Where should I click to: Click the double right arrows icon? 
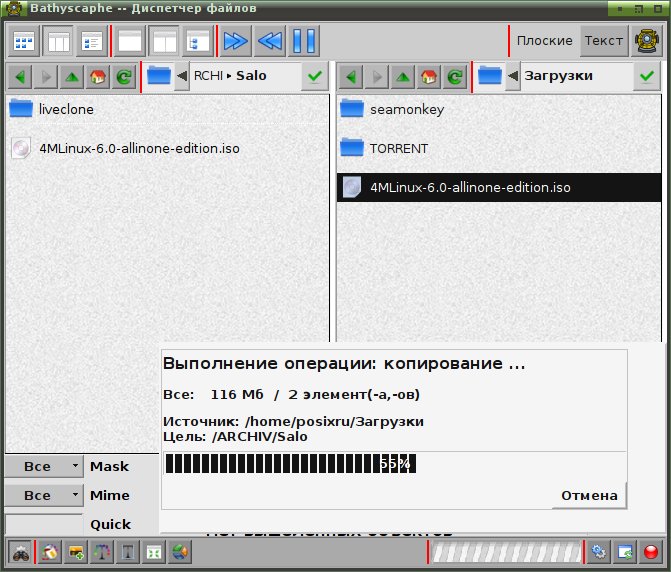point(235,41)
